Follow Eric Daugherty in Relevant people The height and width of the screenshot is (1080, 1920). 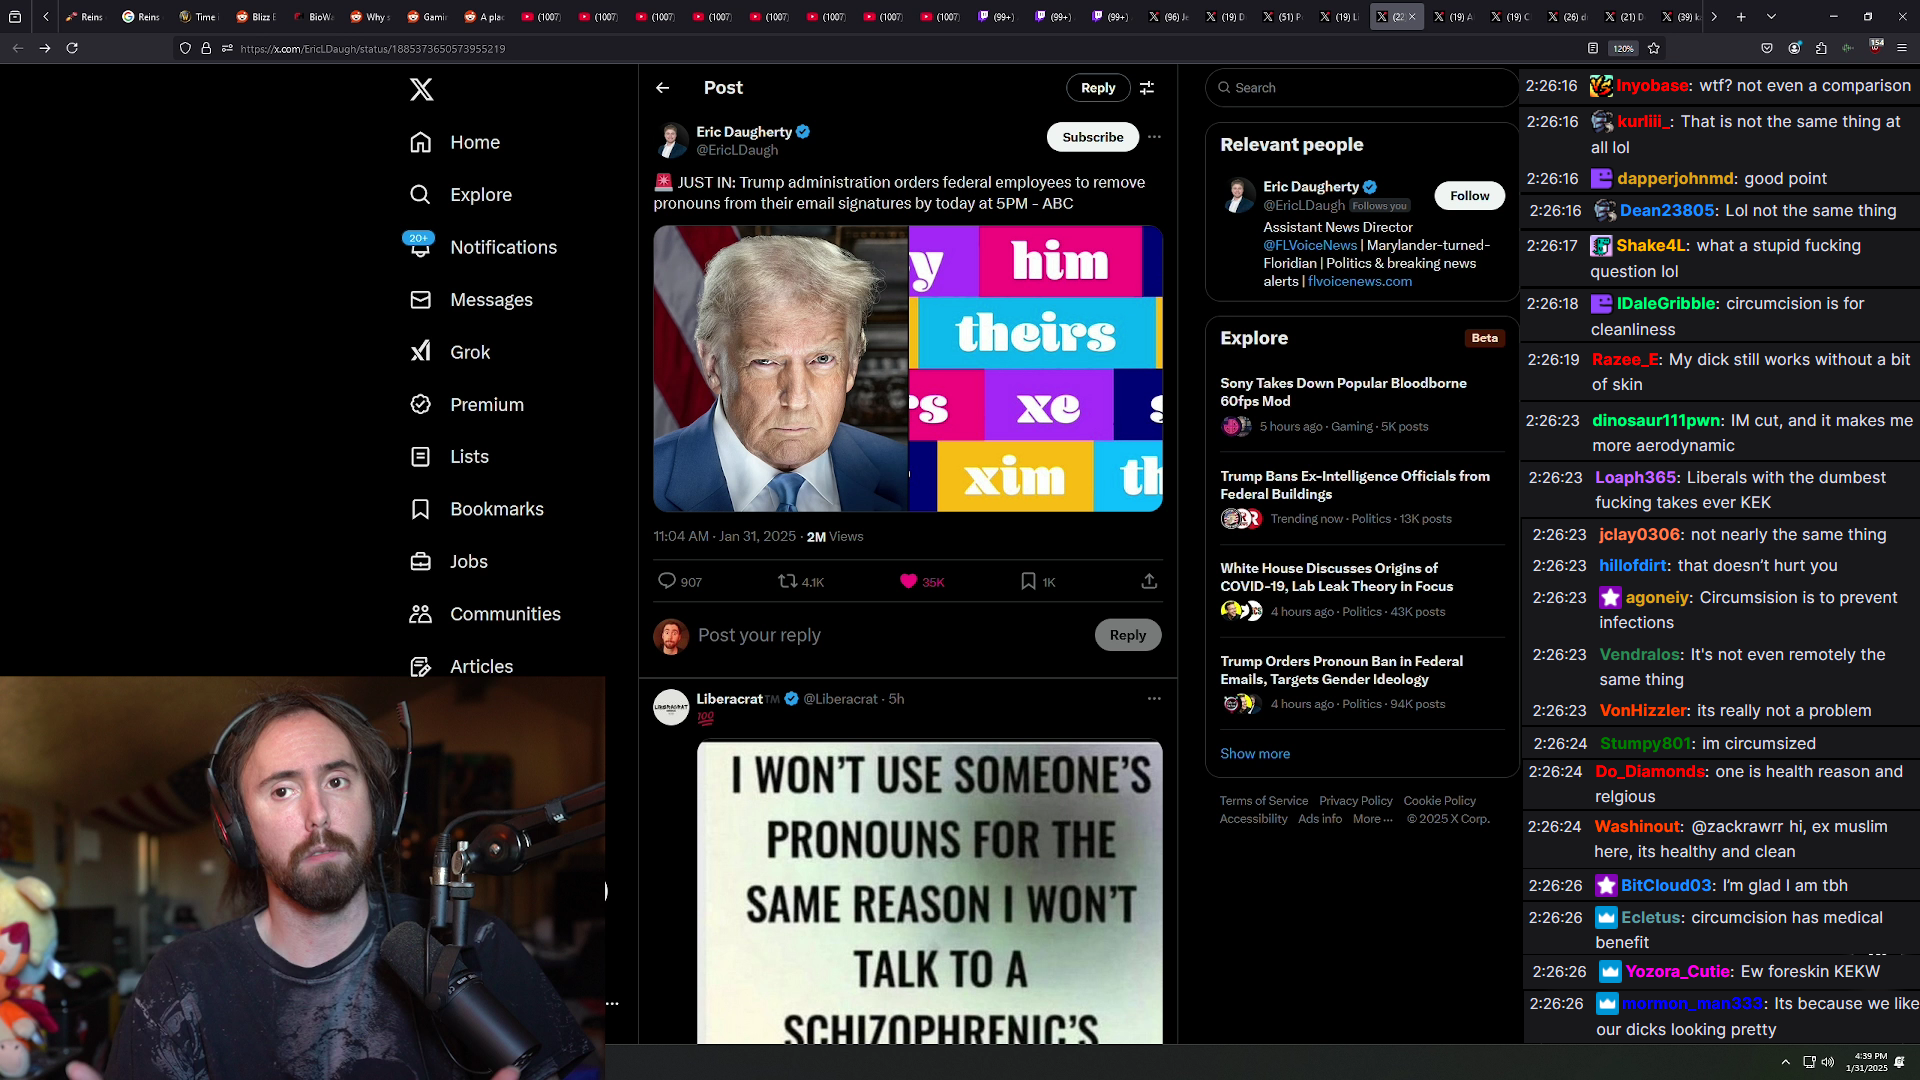(1469, 196)
